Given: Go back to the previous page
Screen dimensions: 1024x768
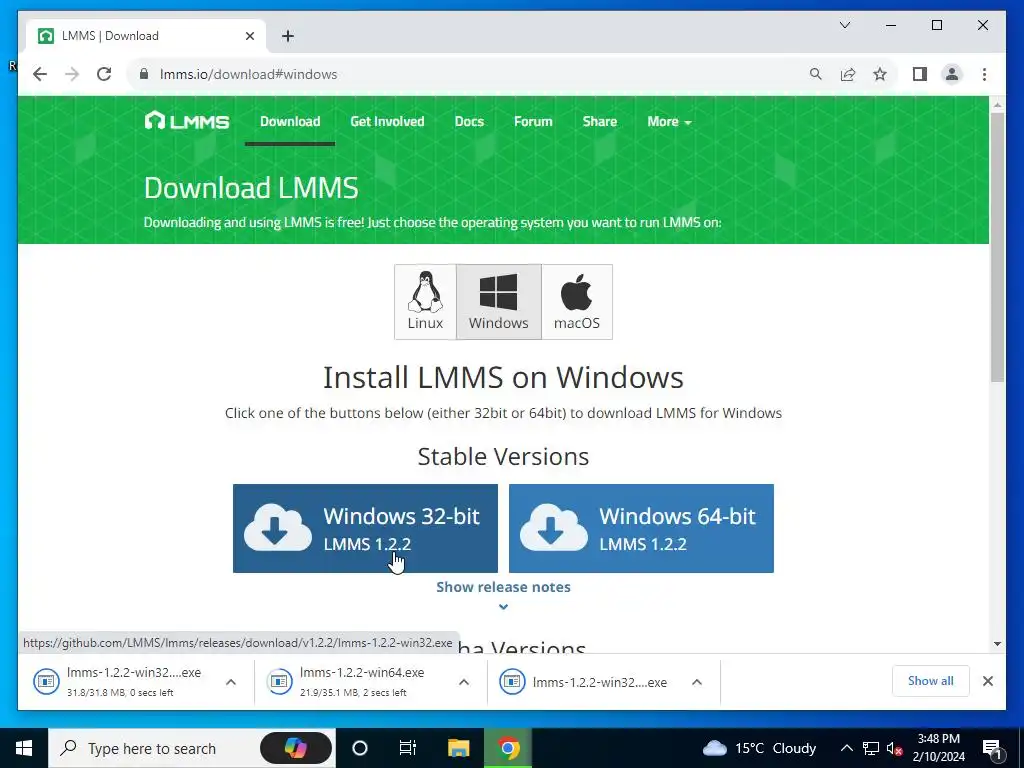Looking at the screenshot, I should (x=40, y=74).
